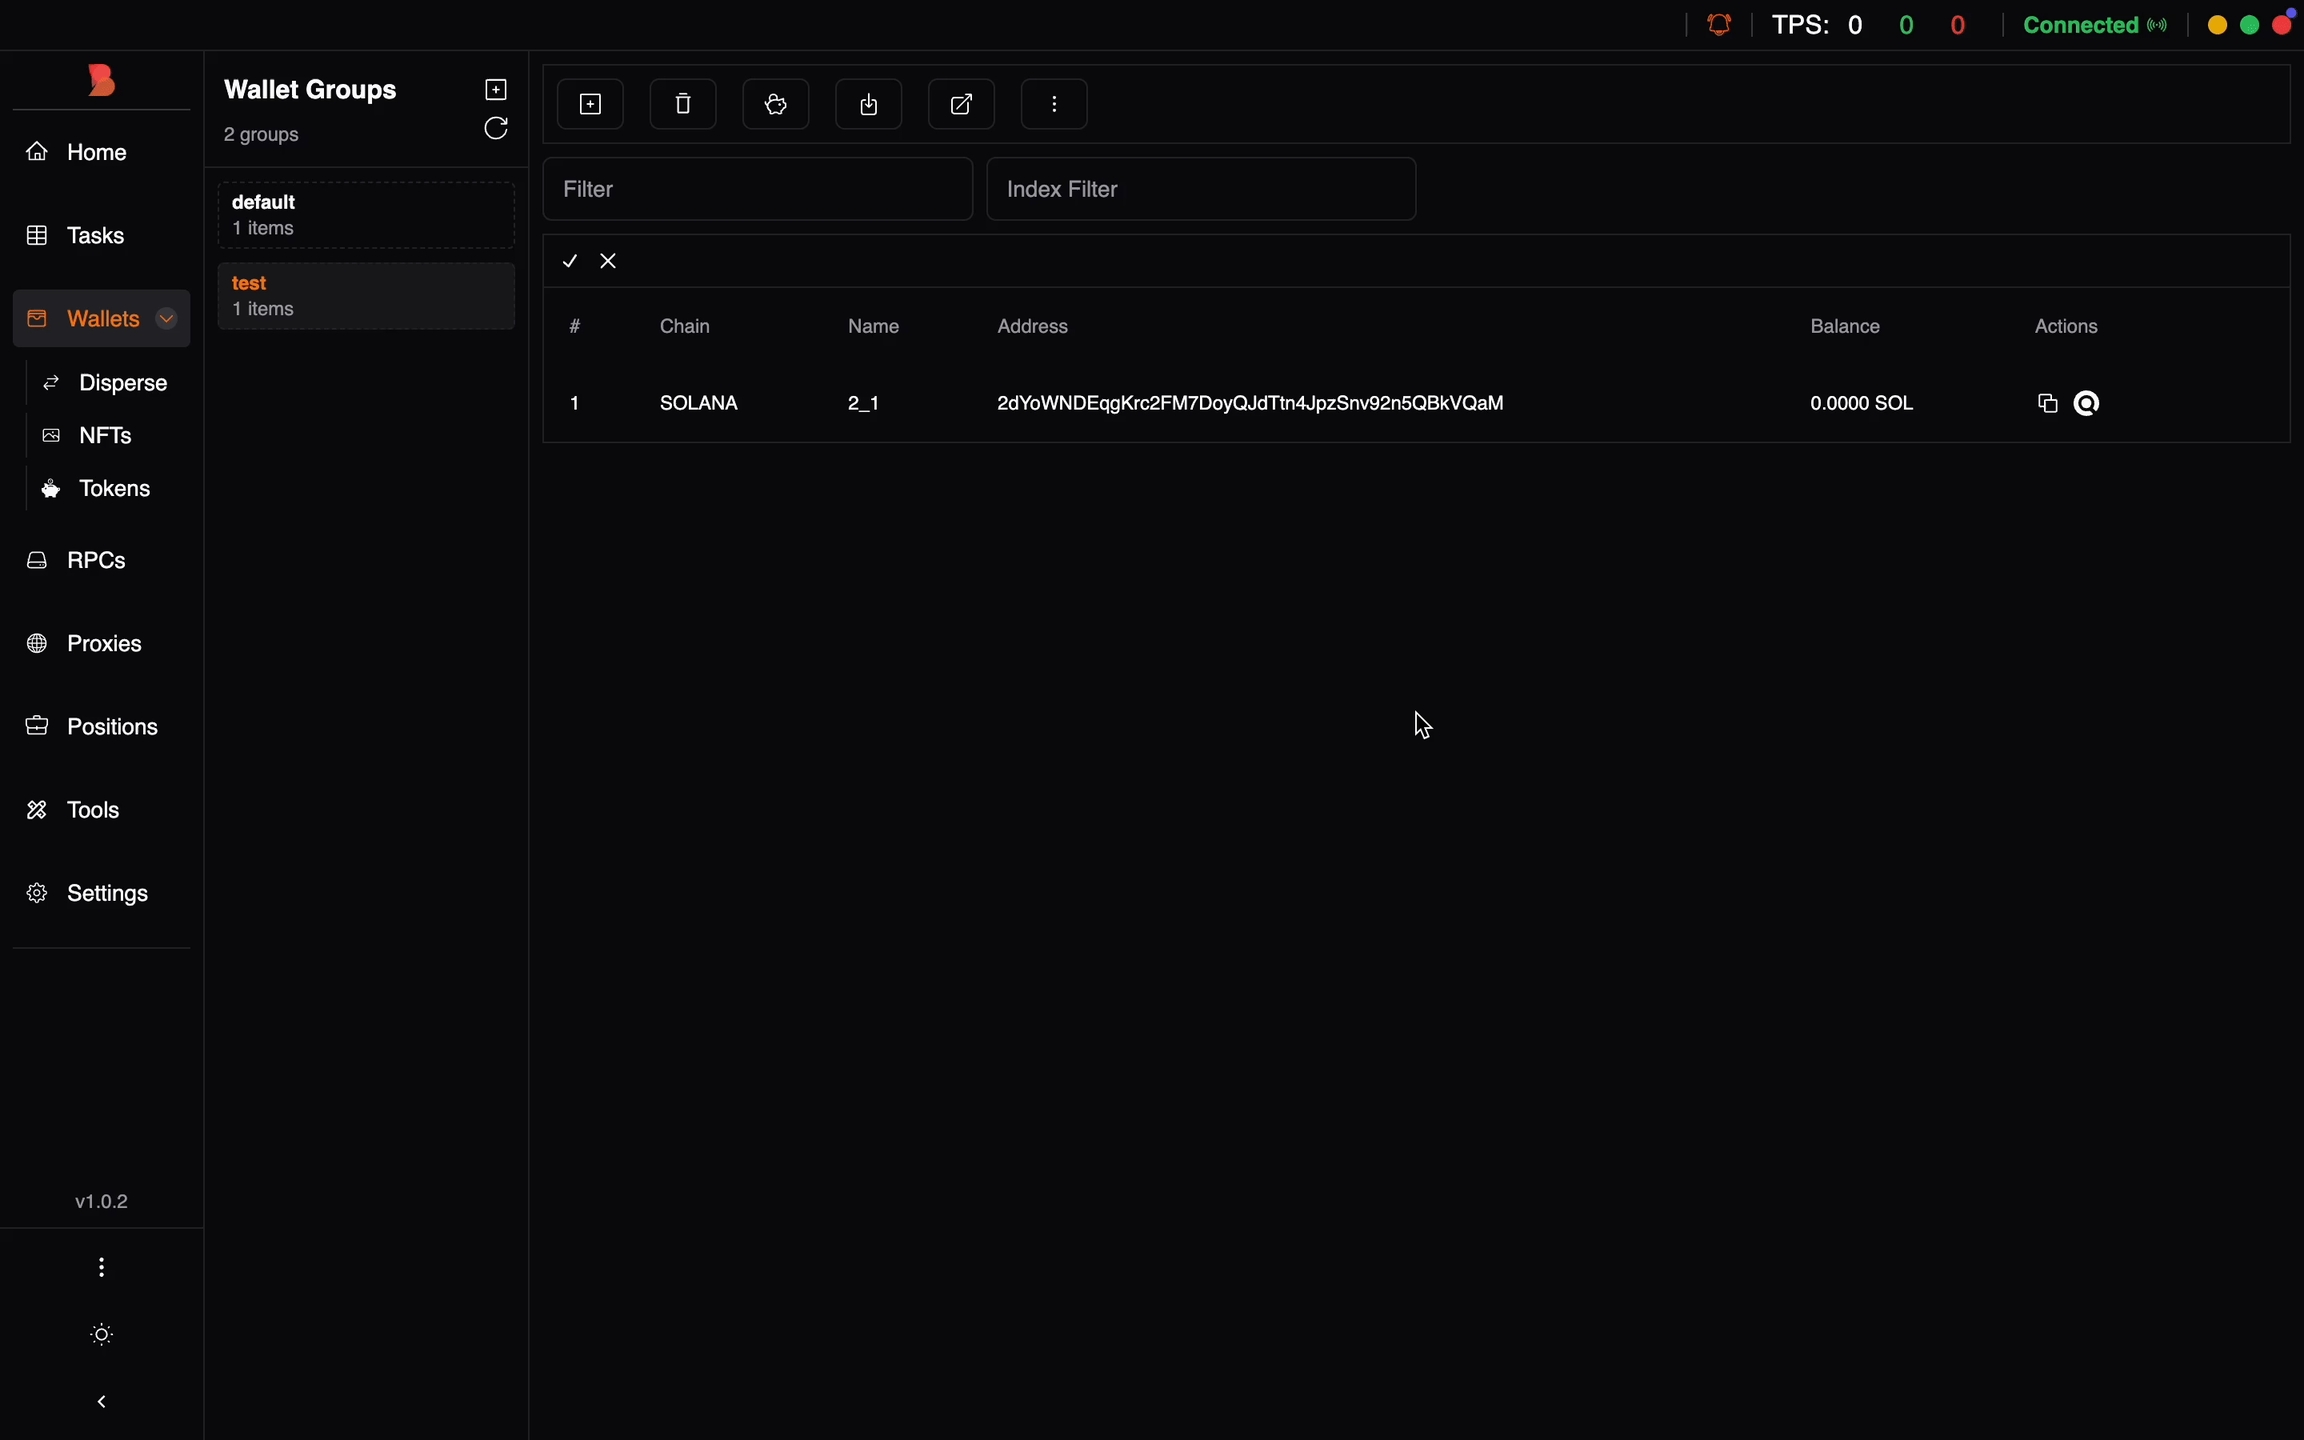Copy the 2_1 wallet address

(x=2047, y=403)
